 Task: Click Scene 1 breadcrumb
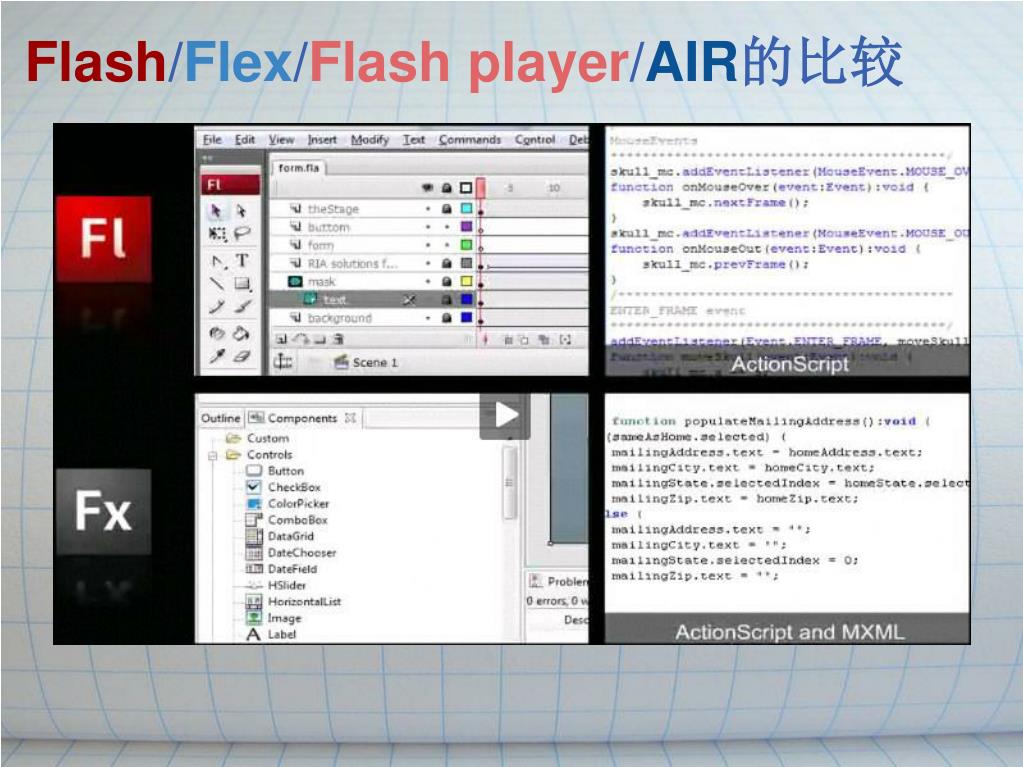375,362
